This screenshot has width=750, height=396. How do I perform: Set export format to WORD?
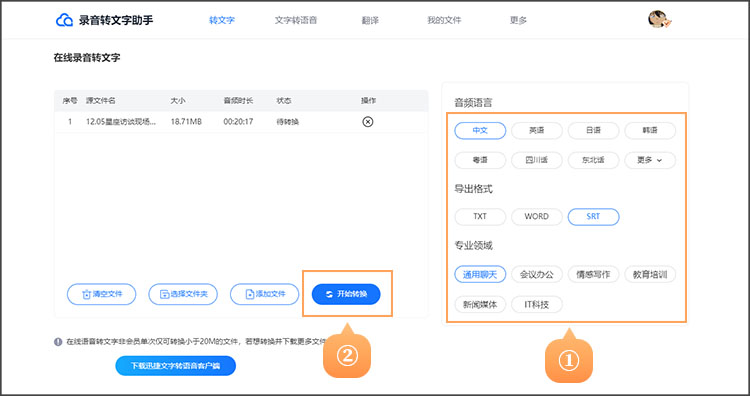tap(537, 217)
